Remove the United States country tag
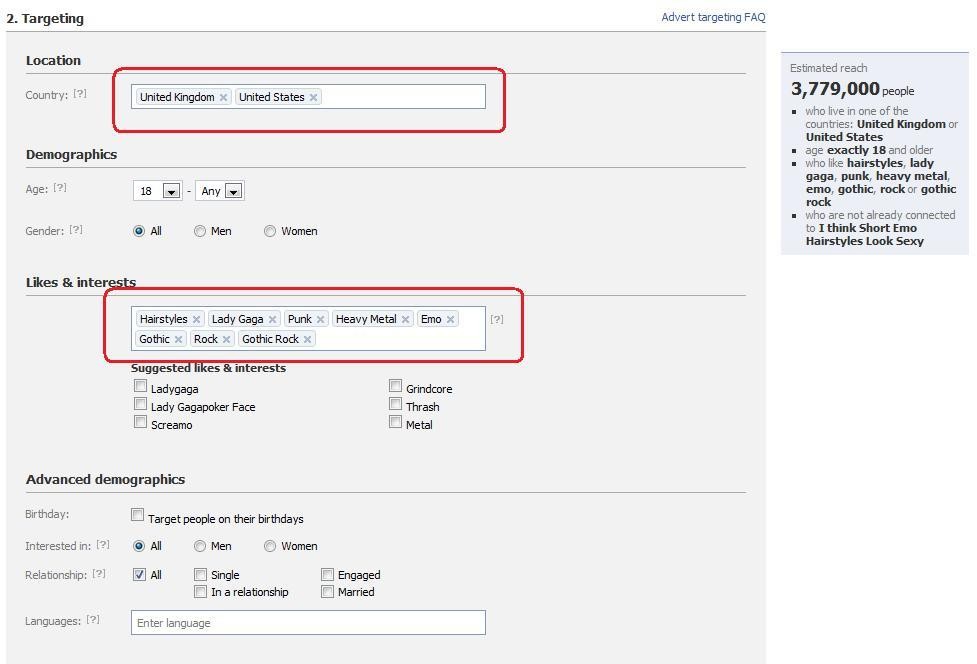The image size is (977, 664). [313, 97]
